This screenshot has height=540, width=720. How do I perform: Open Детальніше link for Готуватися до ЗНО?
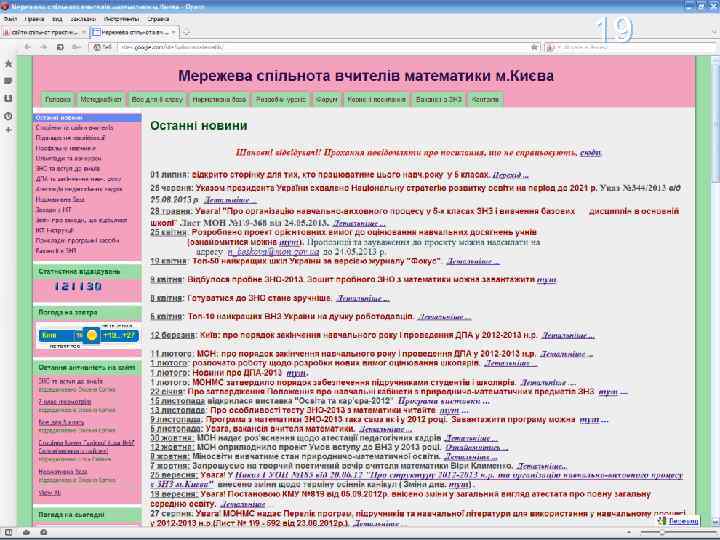coord(363,298)
